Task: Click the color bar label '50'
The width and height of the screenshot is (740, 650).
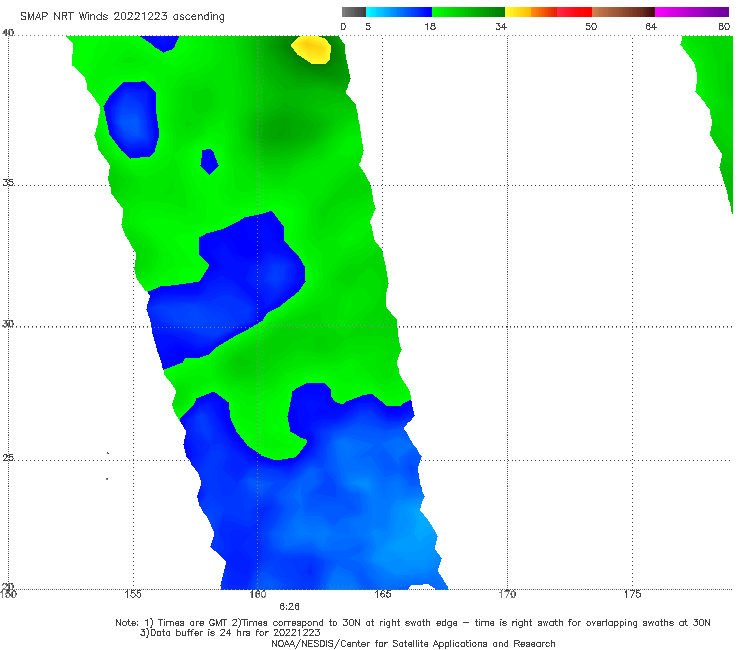Action: (591, 27)
